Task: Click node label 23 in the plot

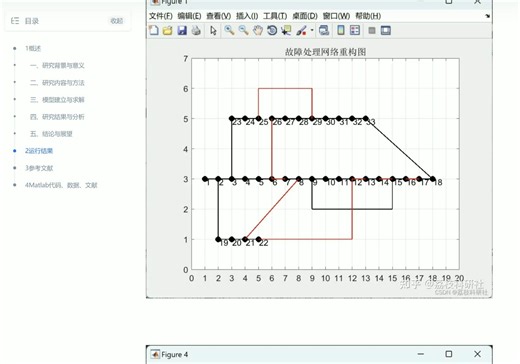Action: 237,122
